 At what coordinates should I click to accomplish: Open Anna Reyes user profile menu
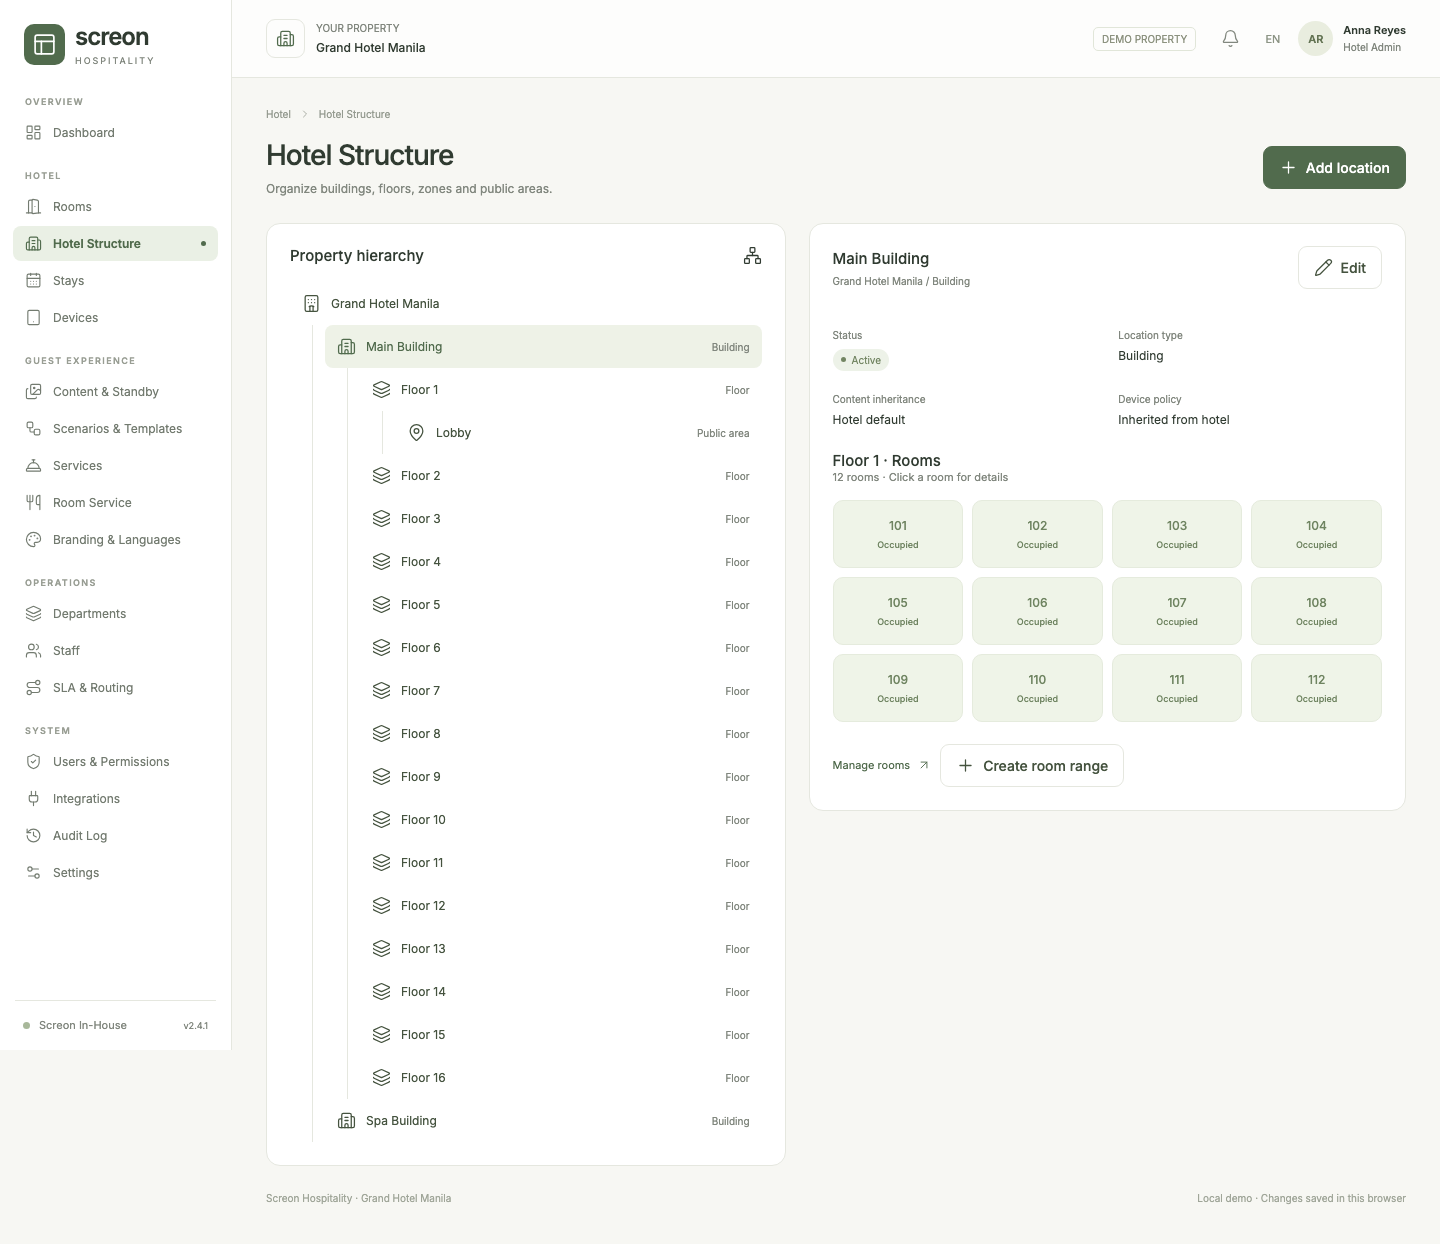[x=1352, y=39]
